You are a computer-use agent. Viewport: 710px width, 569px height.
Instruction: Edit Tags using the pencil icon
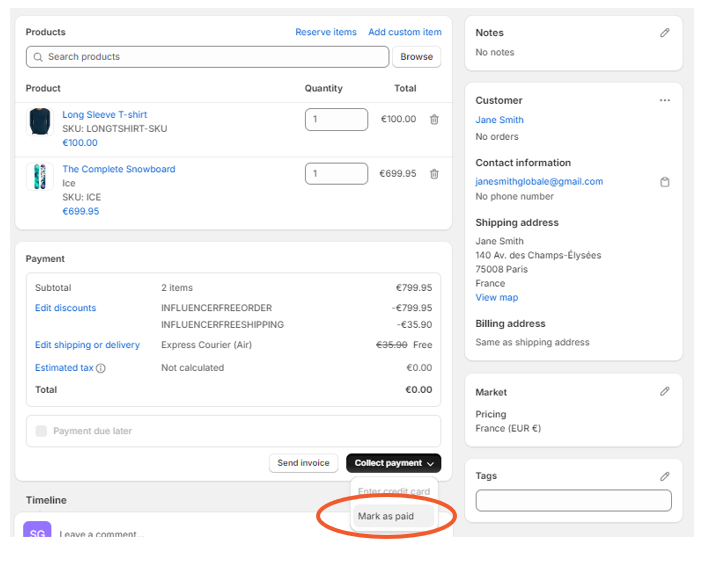[x=665, y=477]
